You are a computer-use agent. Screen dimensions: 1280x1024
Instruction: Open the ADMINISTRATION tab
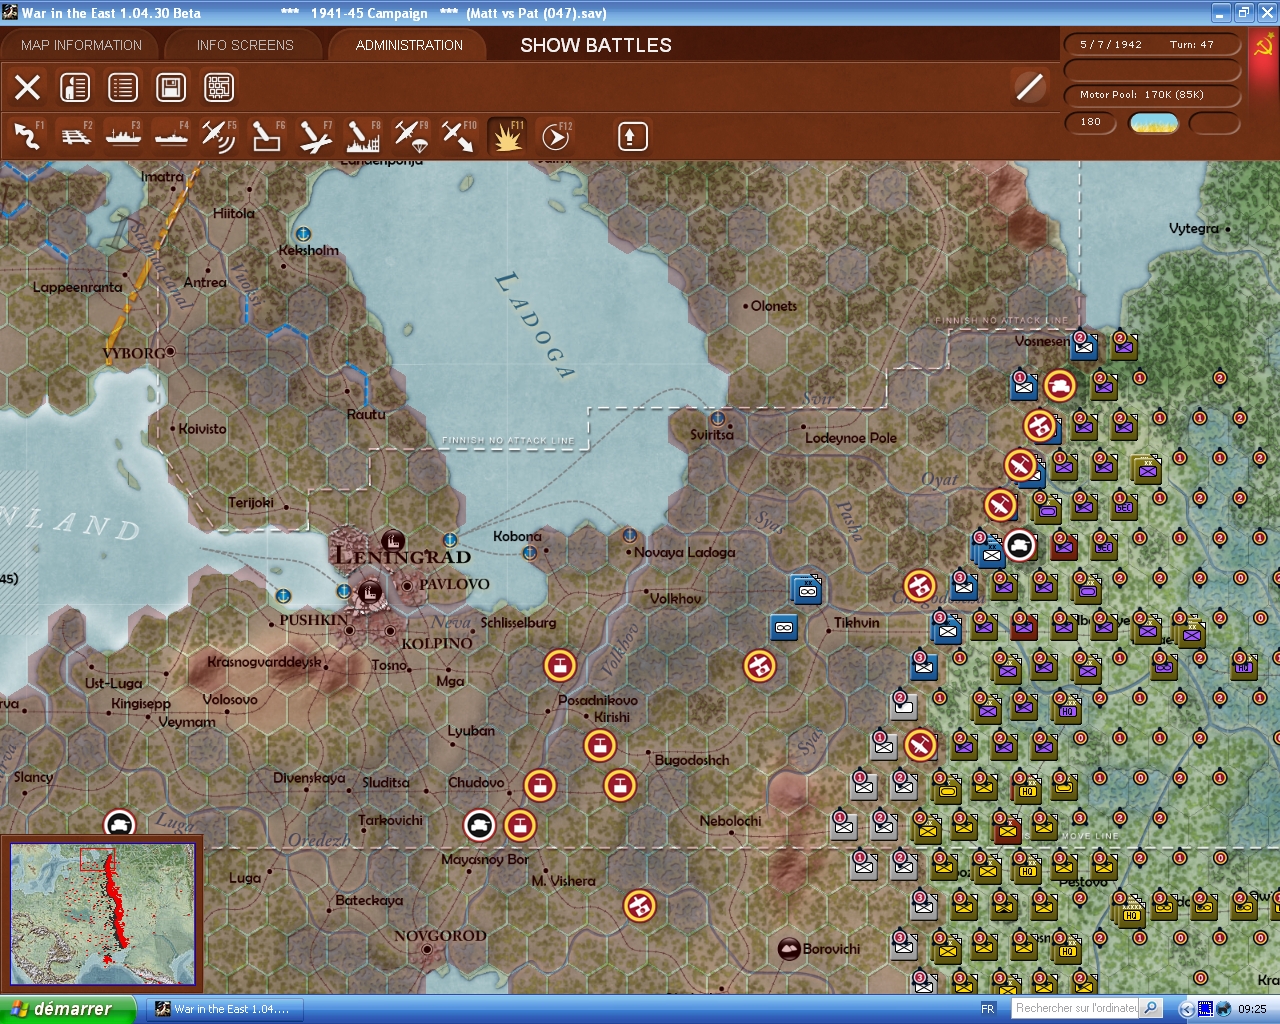409,45
